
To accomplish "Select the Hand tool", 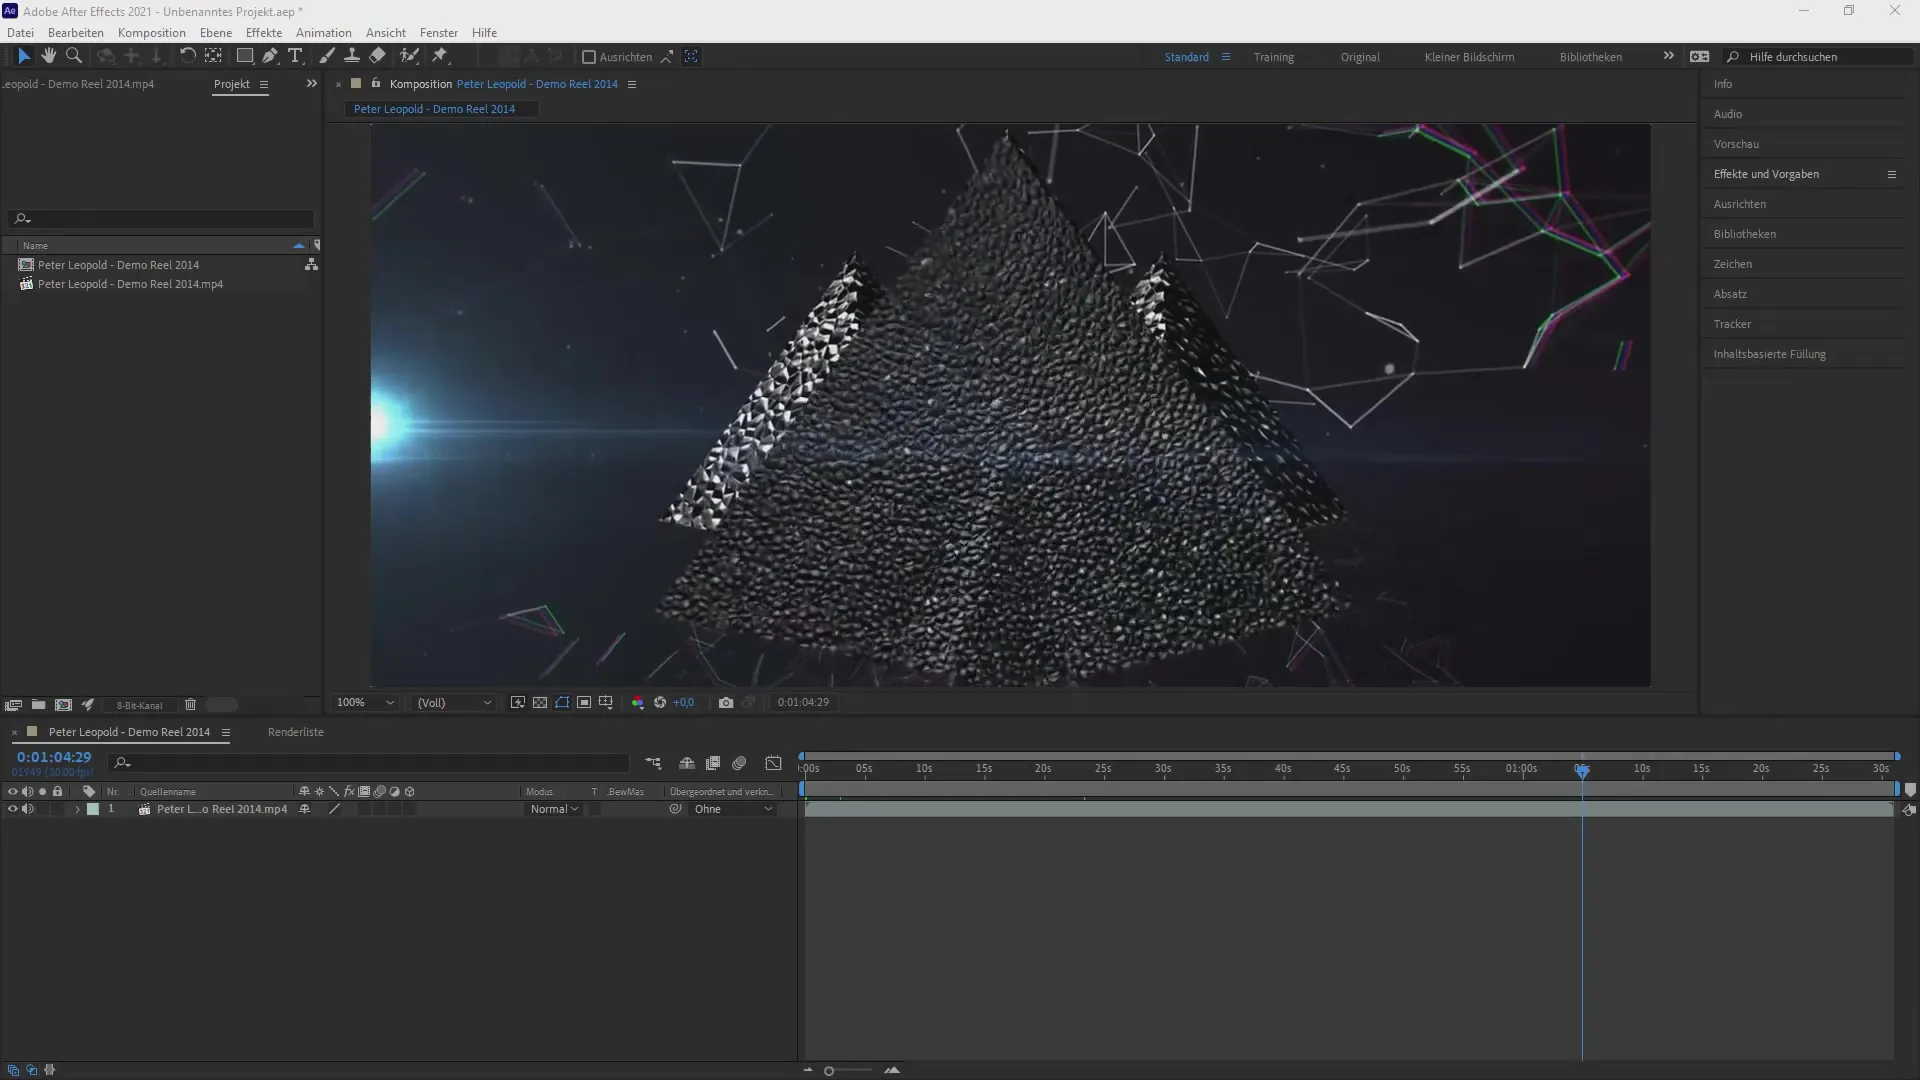I will [48, 56].
